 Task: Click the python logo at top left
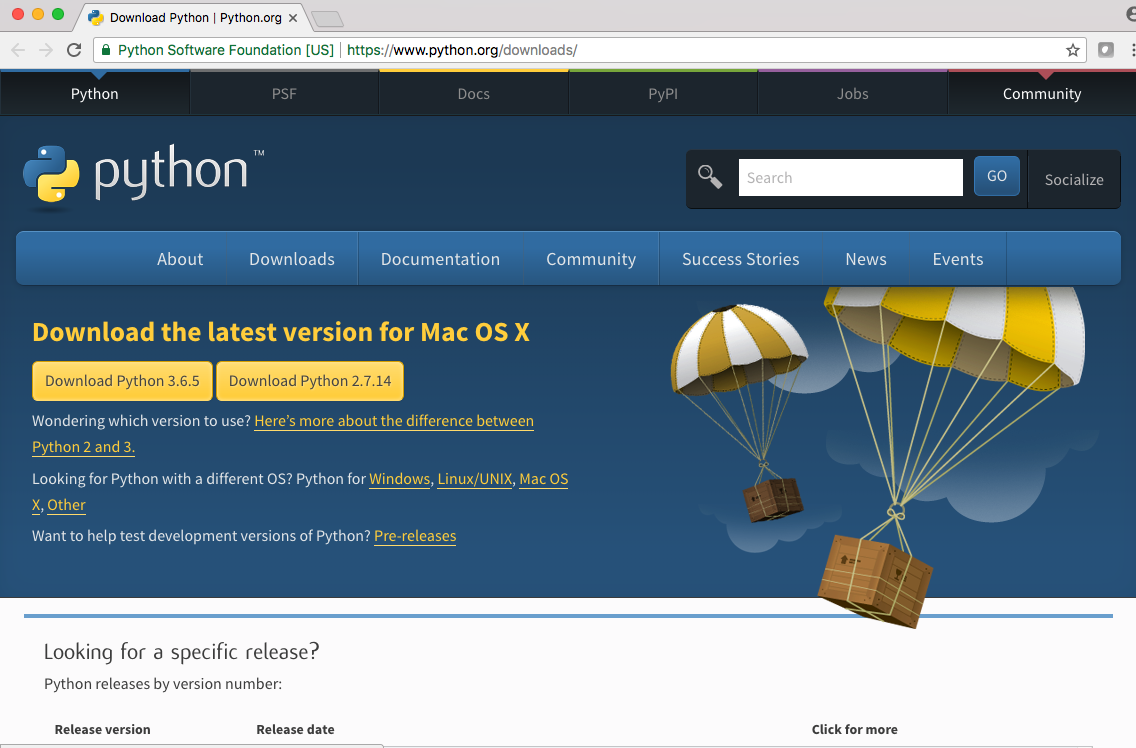[x=143, y=176]
